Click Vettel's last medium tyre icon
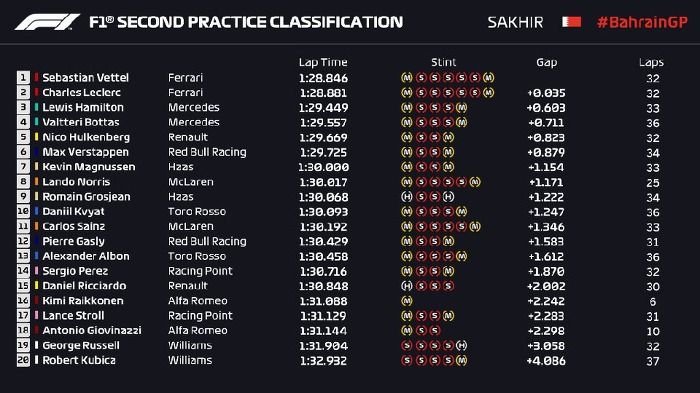Screen dimensions: 700x393 (x=489, y=78)
